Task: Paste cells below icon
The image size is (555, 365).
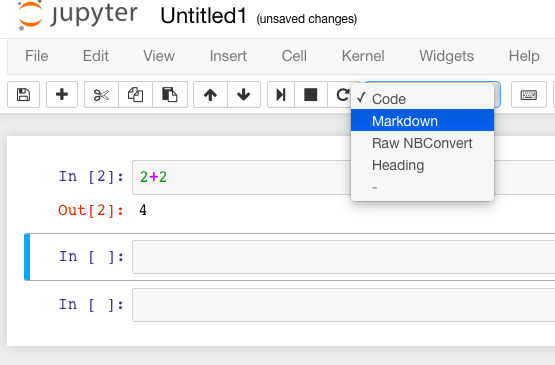Action: pos(170,95)
